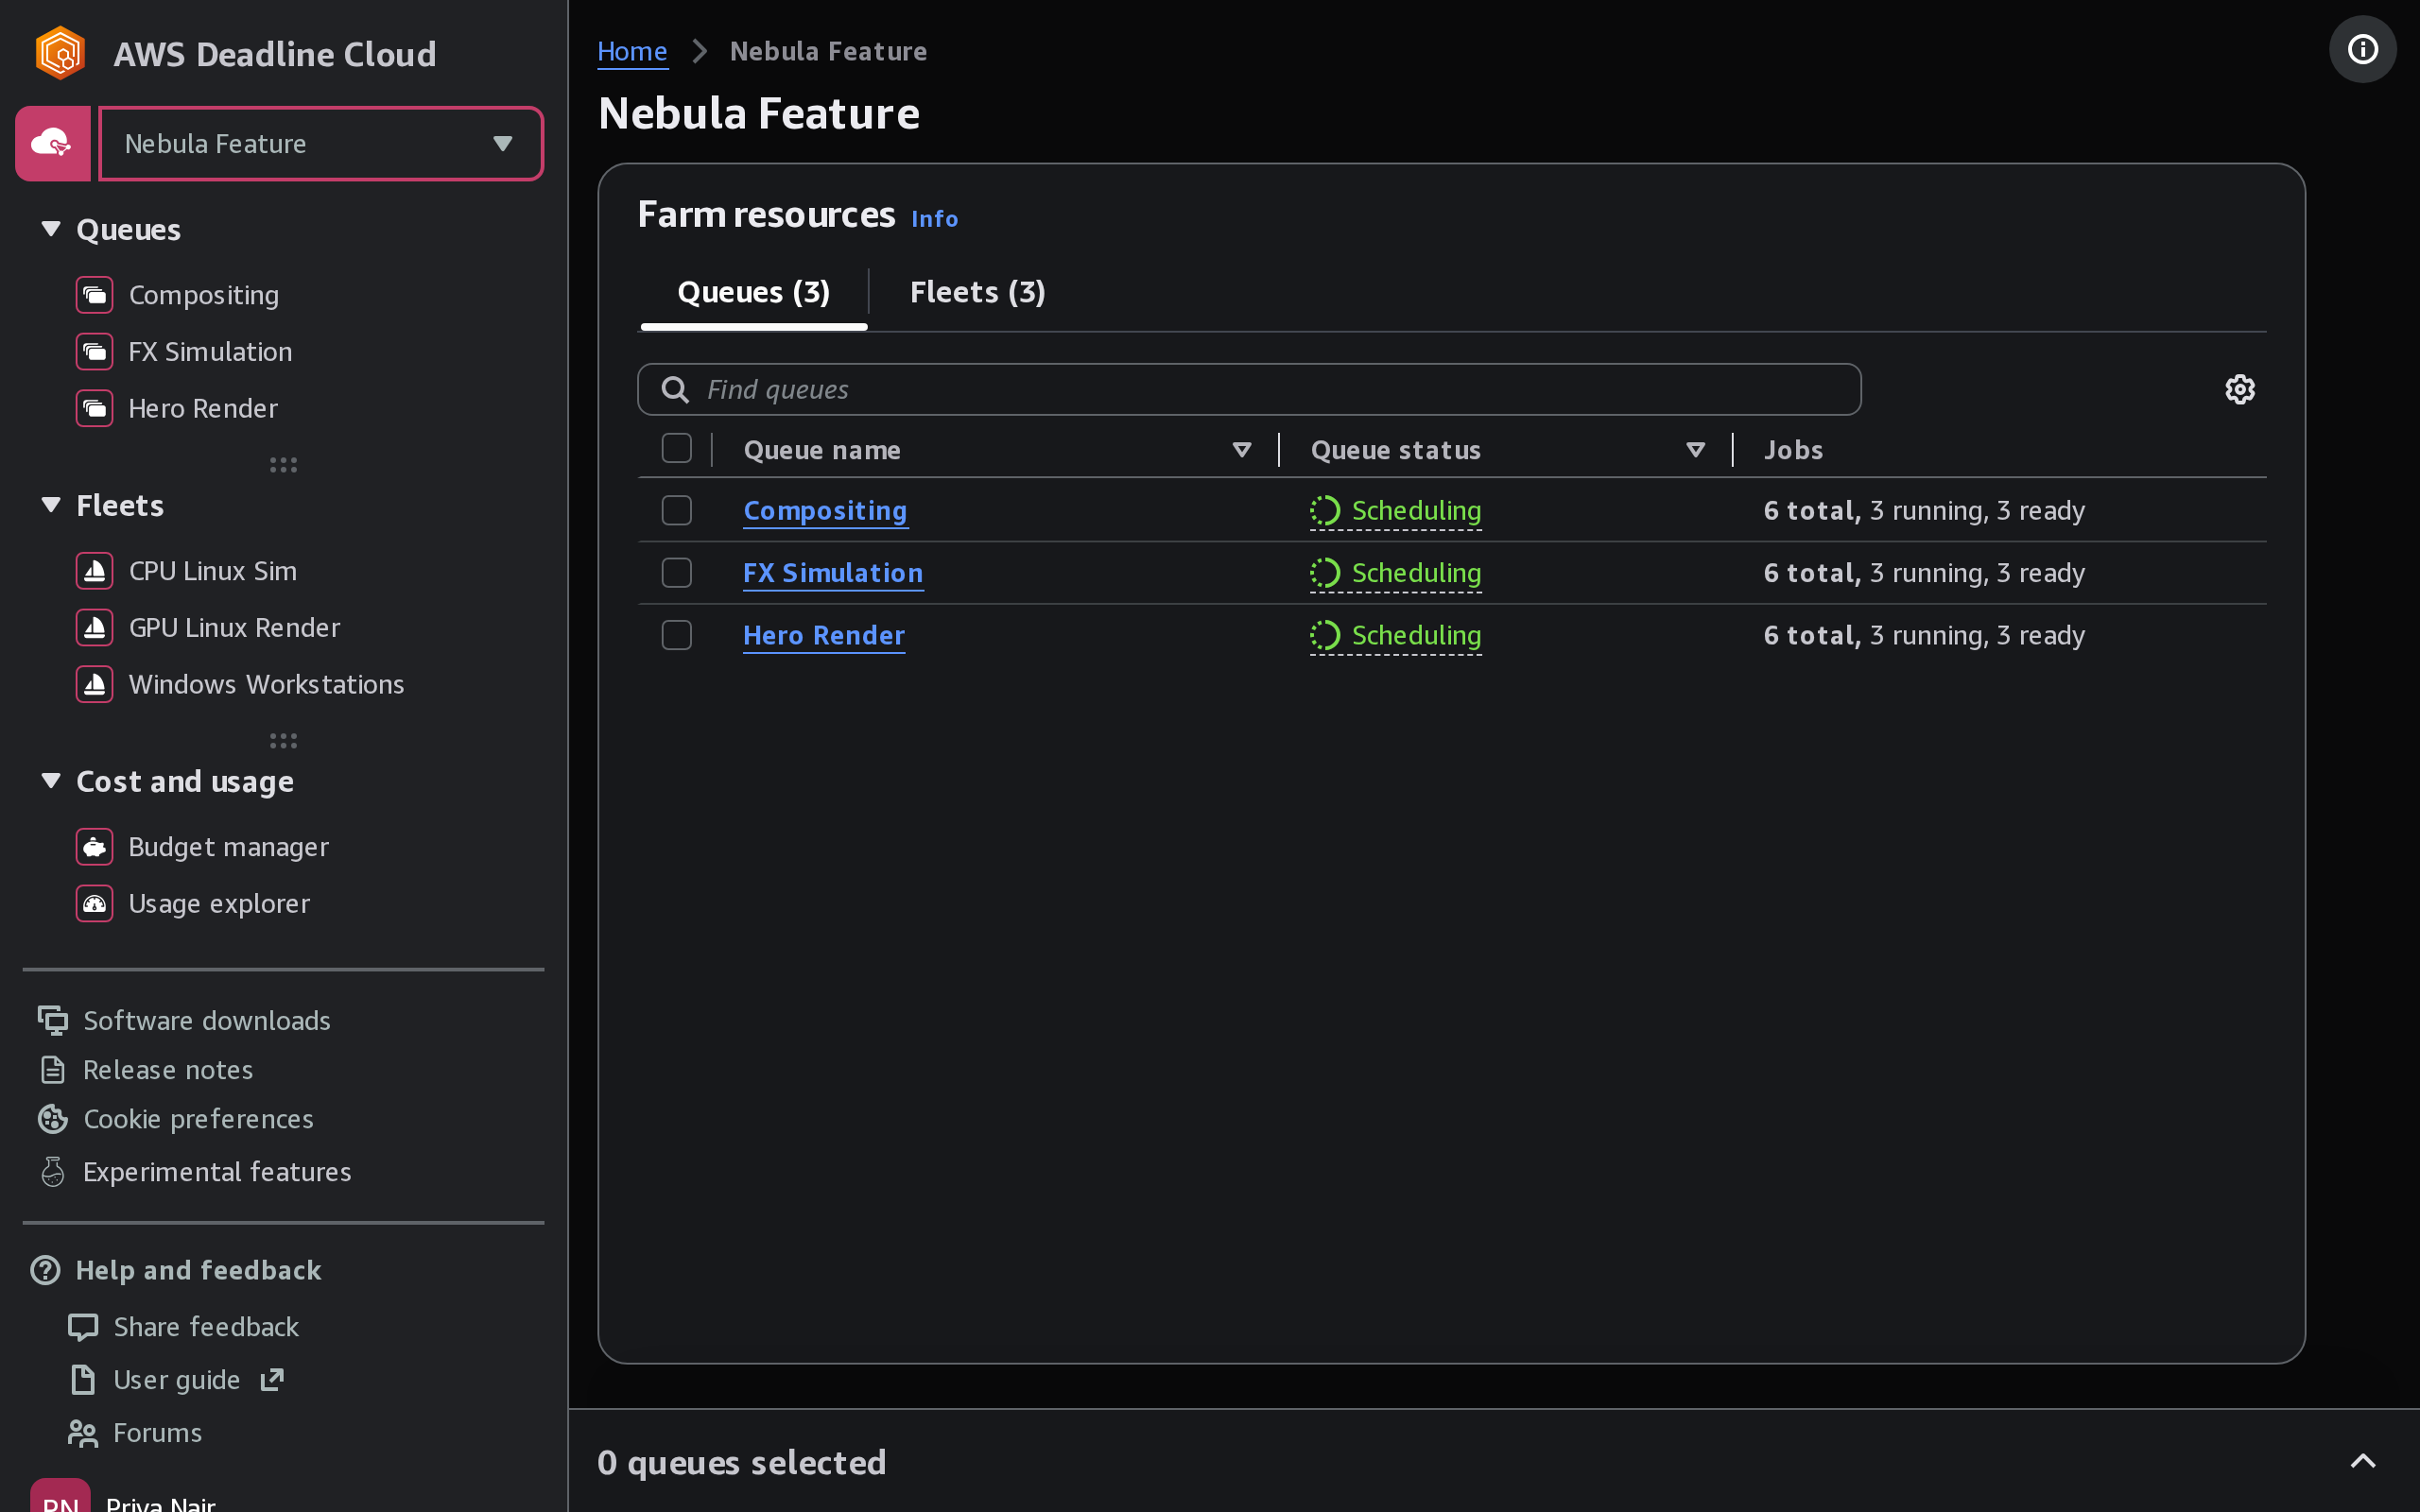Viewport: 2420px width, 1512px height.
Task: Open Share feedback link
Action: 206,1327
